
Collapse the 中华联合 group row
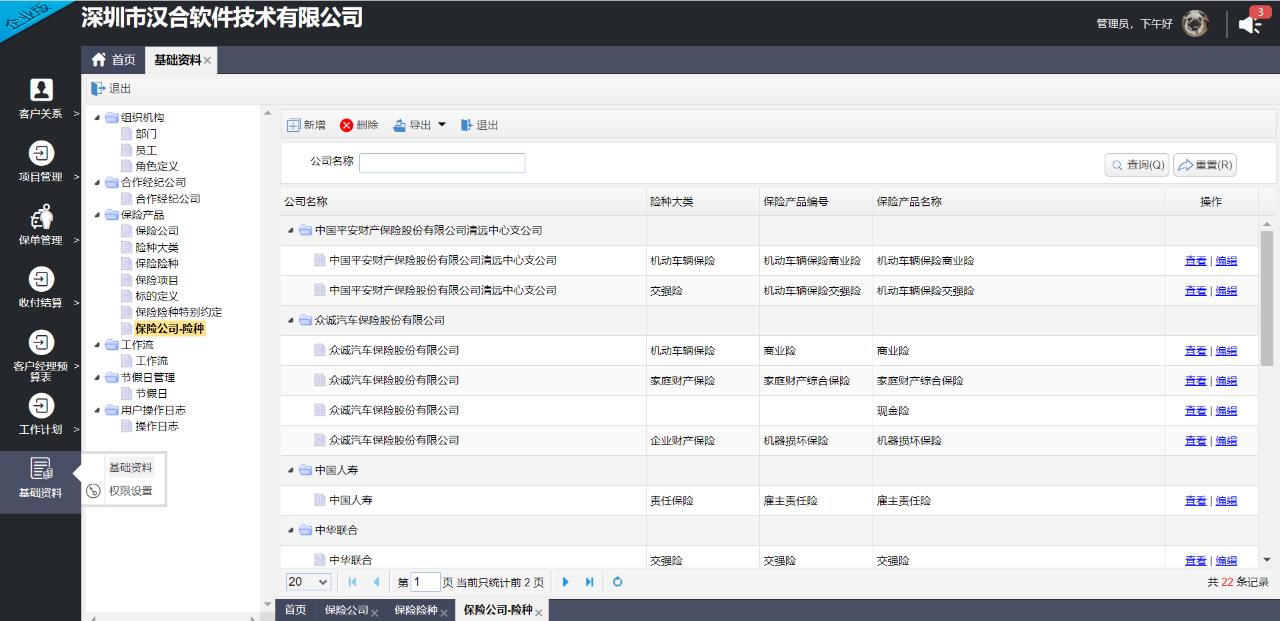[x=291, y=530]
